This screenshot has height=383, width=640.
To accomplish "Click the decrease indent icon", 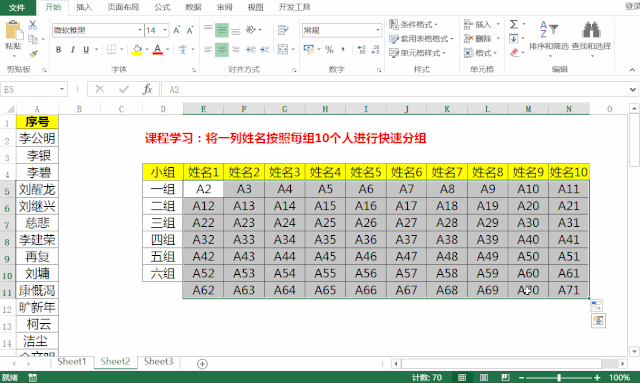I will [251, 50].
